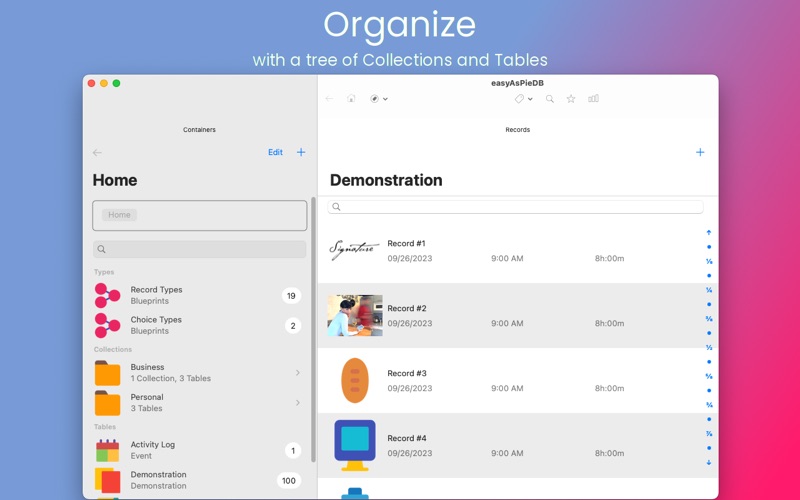Click the Edit button in Containers
Image resolution: width=800 pixels, height=500 pixels.
pyautogui.click(x=275, y=152)
